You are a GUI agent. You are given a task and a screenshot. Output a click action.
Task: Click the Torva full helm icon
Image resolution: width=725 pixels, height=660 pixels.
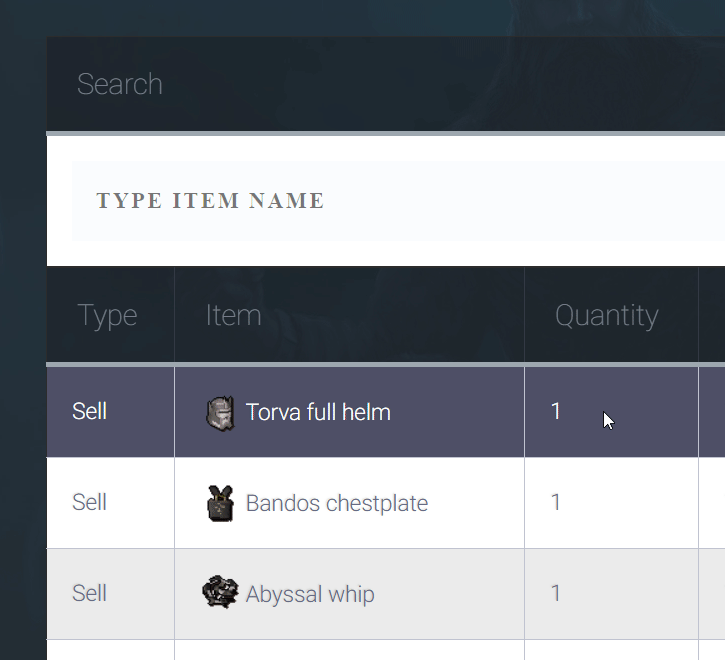click(220, 413)
